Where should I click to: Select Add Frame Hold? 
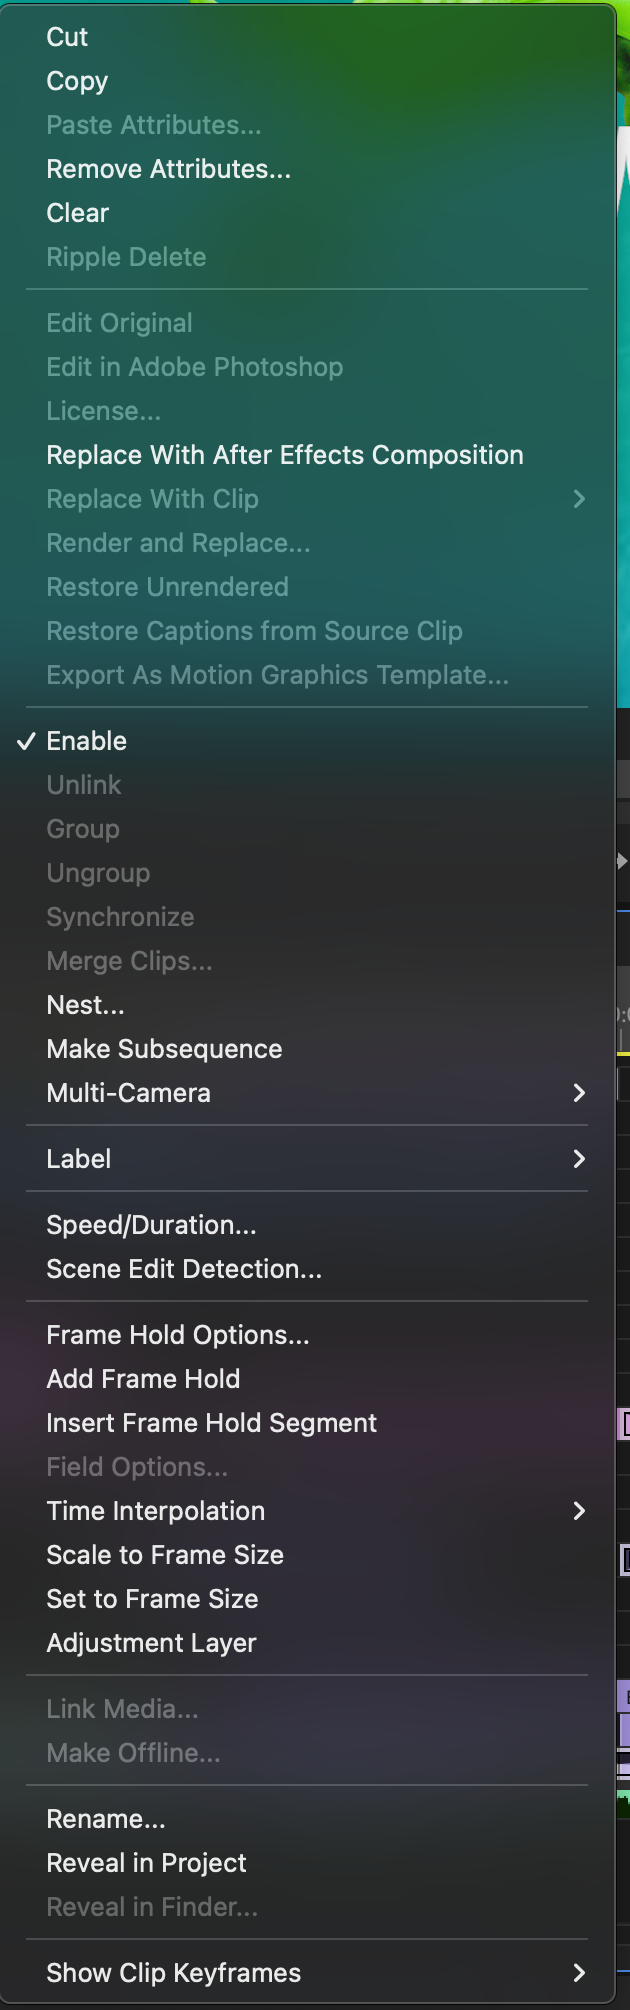tap(143, 1379)
